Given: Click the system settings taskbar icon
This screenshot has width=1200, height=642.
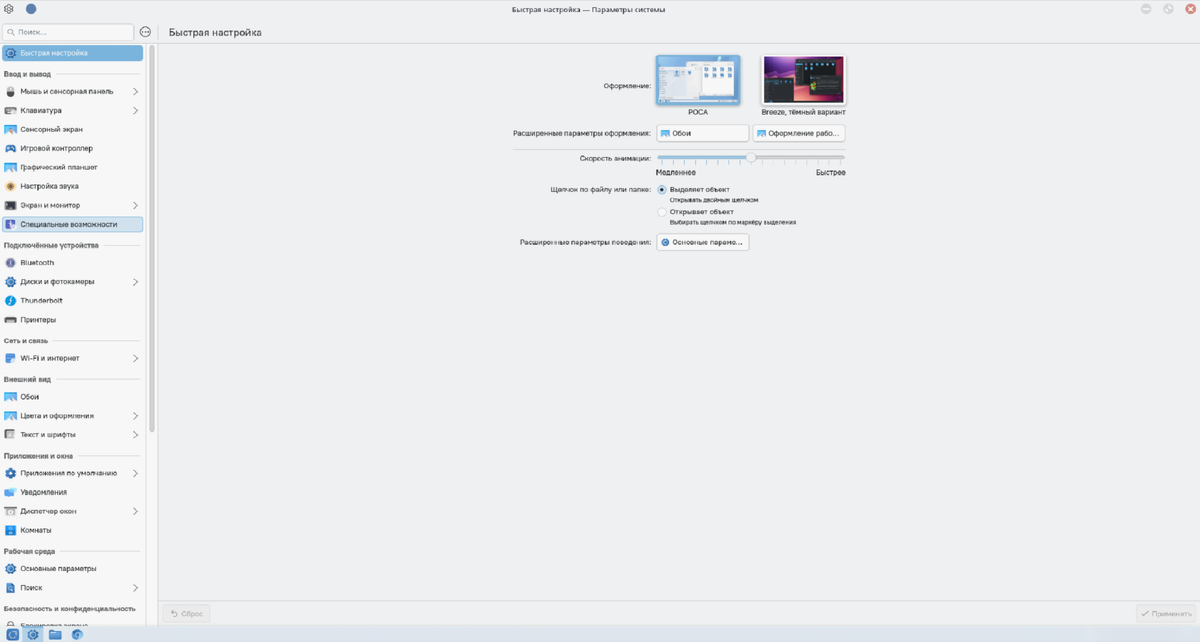Looking at the screenshot, I should [33, 634].
